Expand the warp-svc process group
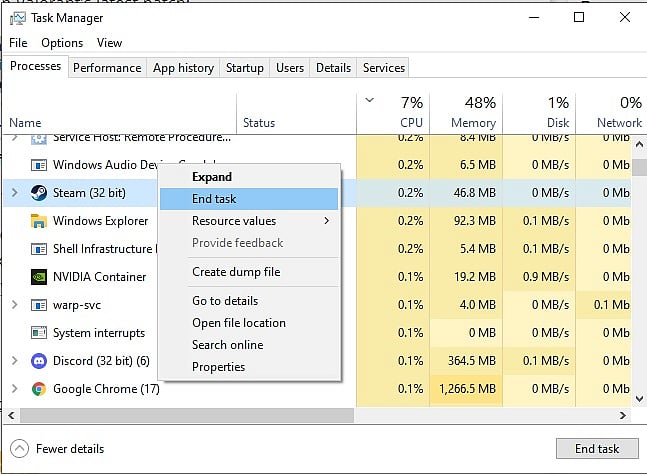This screenshot has height=474, width=647. 14,305
